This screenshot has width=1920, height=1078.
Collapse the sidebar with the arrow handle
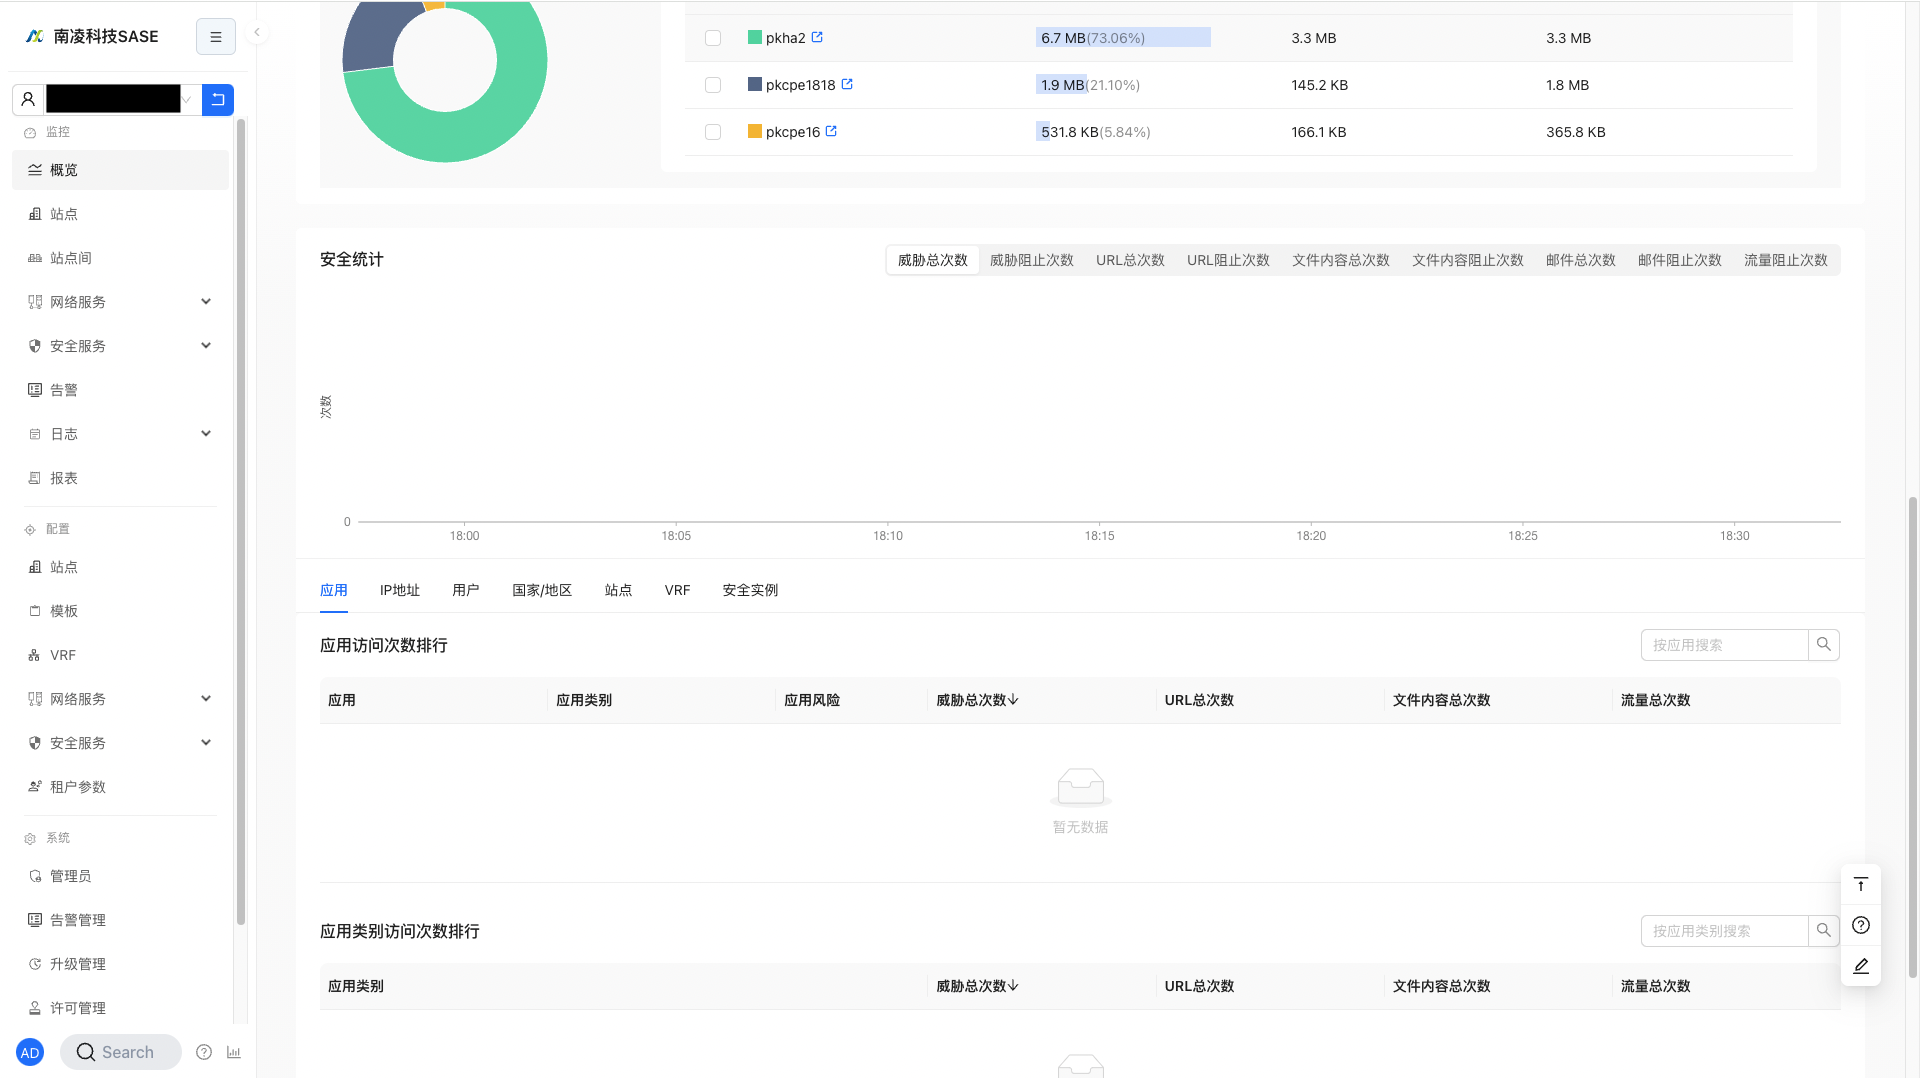coord(257,33)
